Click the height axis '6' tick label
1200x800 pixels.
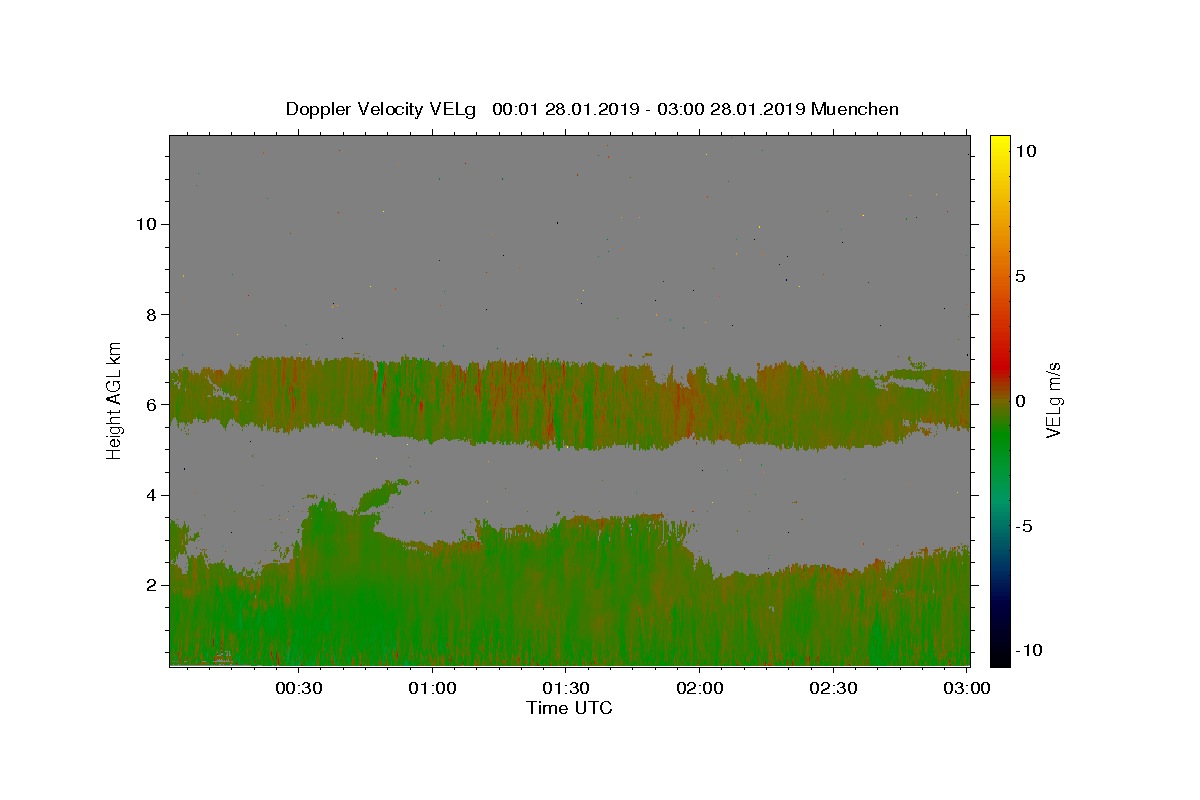click(x=150, y=405)
